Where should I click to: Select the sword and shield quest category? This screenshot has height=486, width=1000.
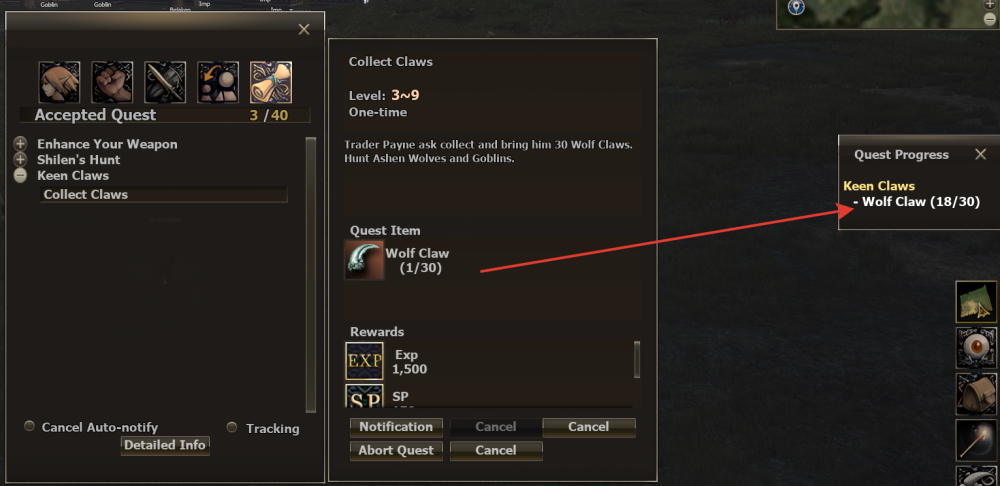point(165,82)
